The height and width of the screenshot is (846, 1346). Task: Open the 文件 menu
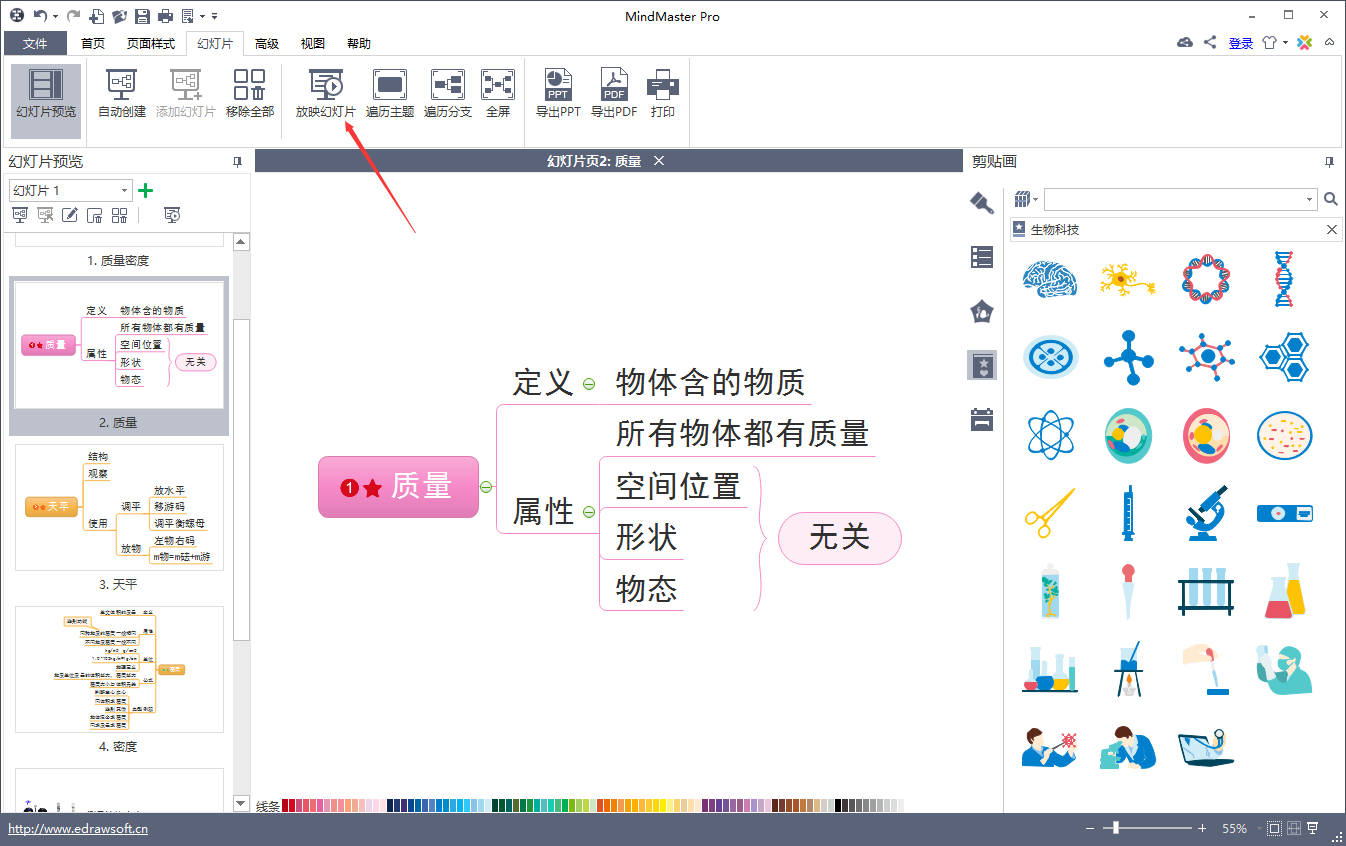(x=35, y=43)
